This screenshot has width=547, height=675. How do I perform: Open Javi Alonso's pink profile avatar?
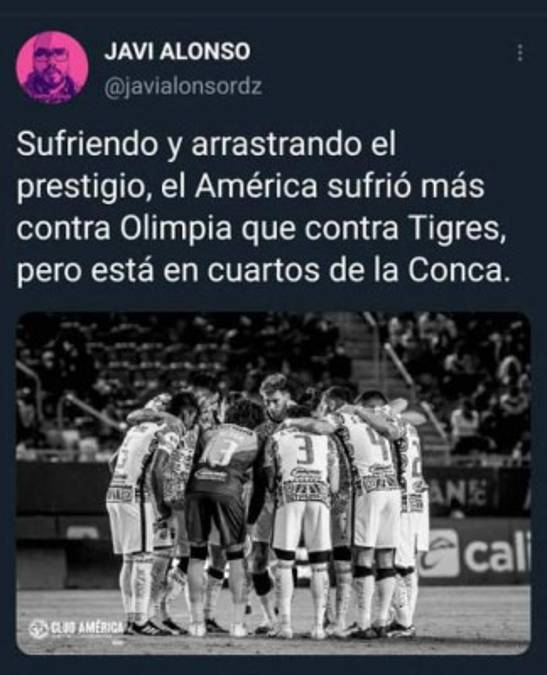pos(53,67)
